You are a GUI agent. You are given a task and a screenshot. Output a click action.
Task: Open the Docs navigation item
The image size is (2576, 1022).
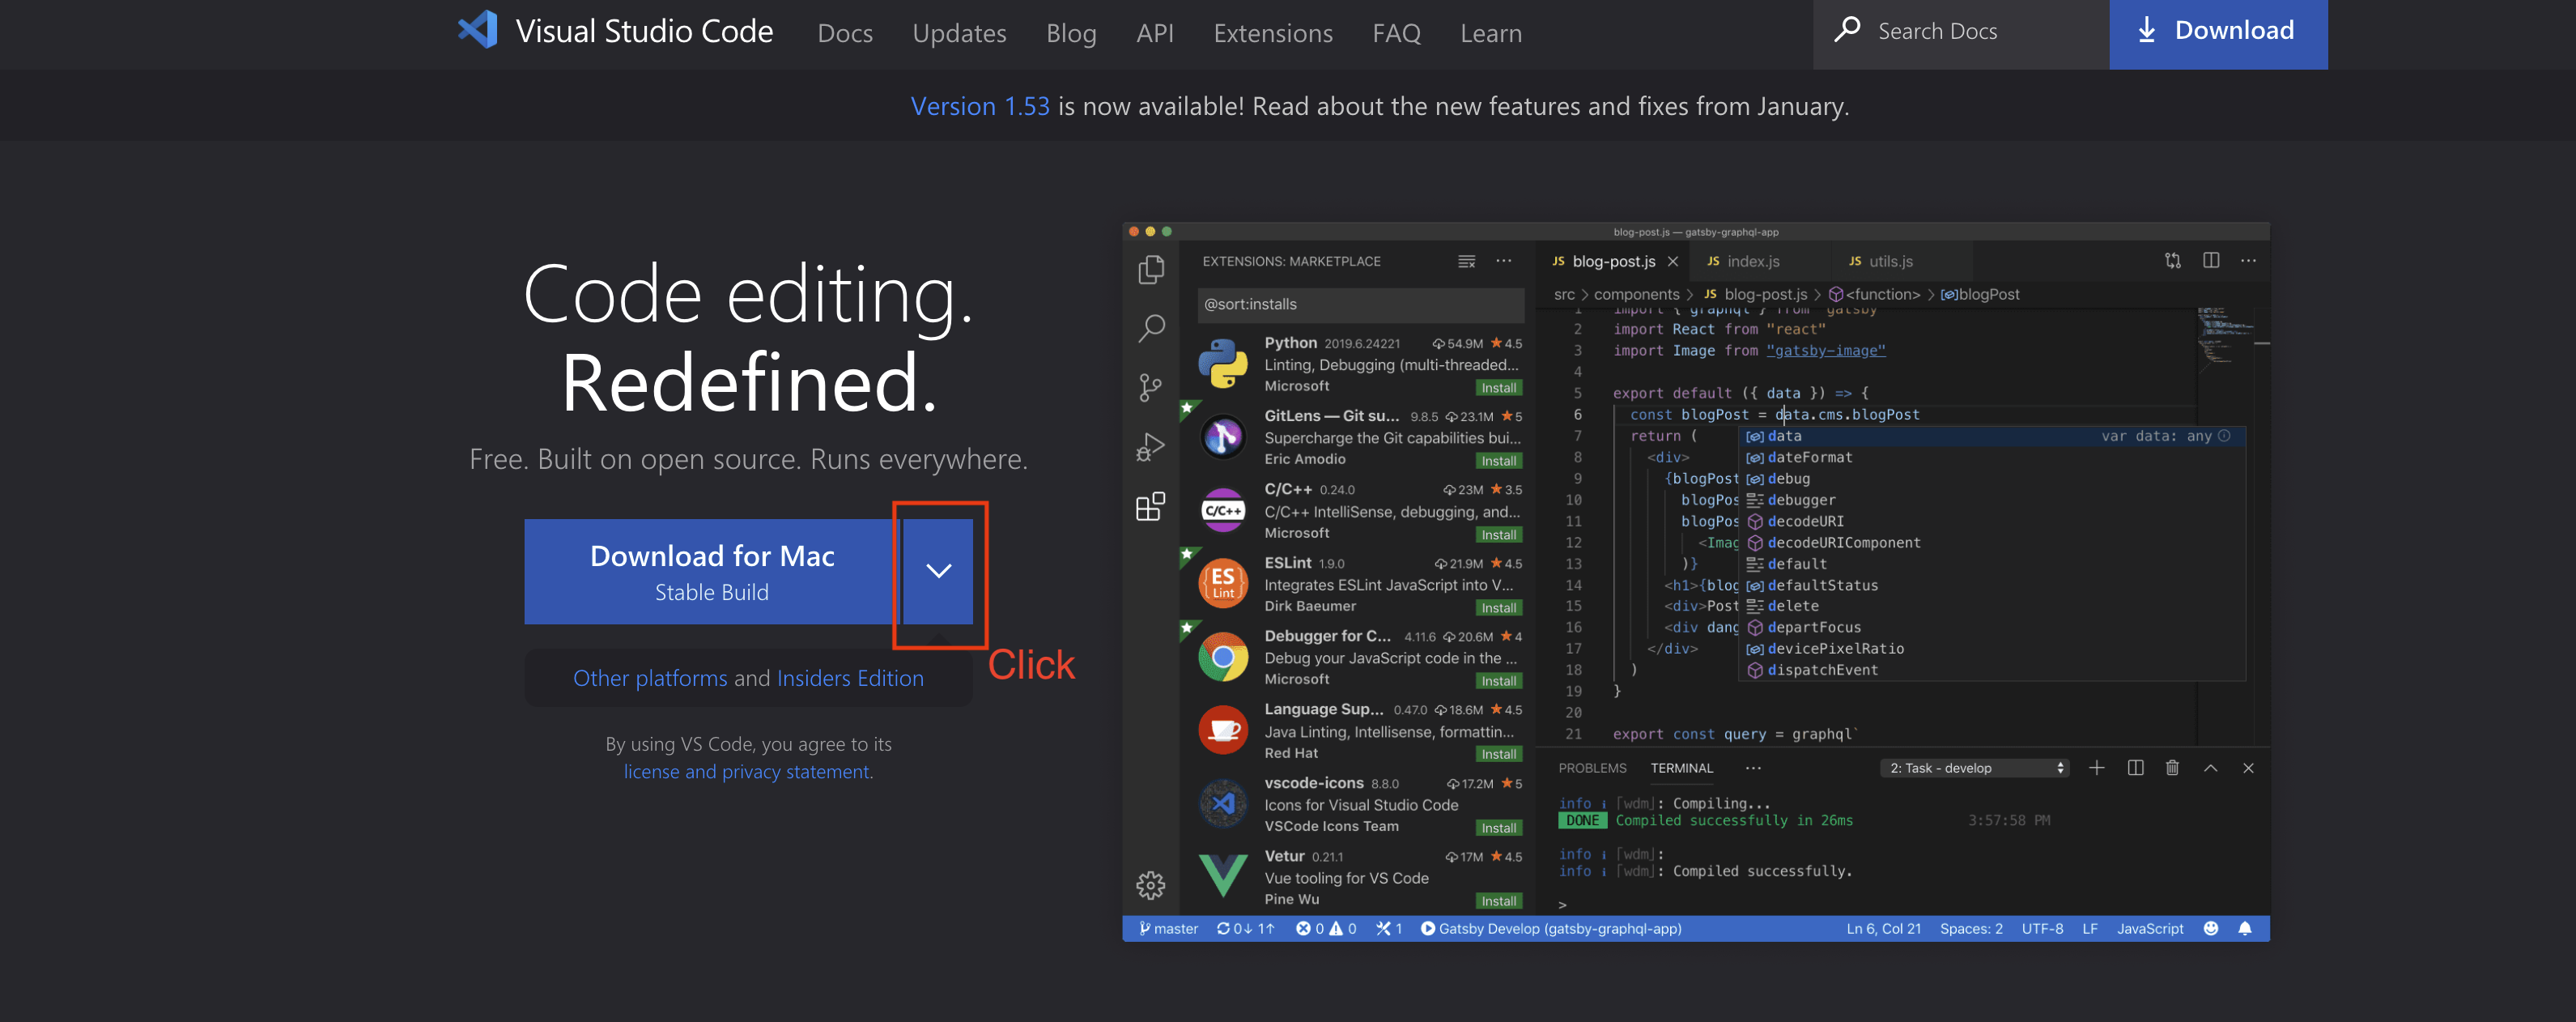pos(845,33)
